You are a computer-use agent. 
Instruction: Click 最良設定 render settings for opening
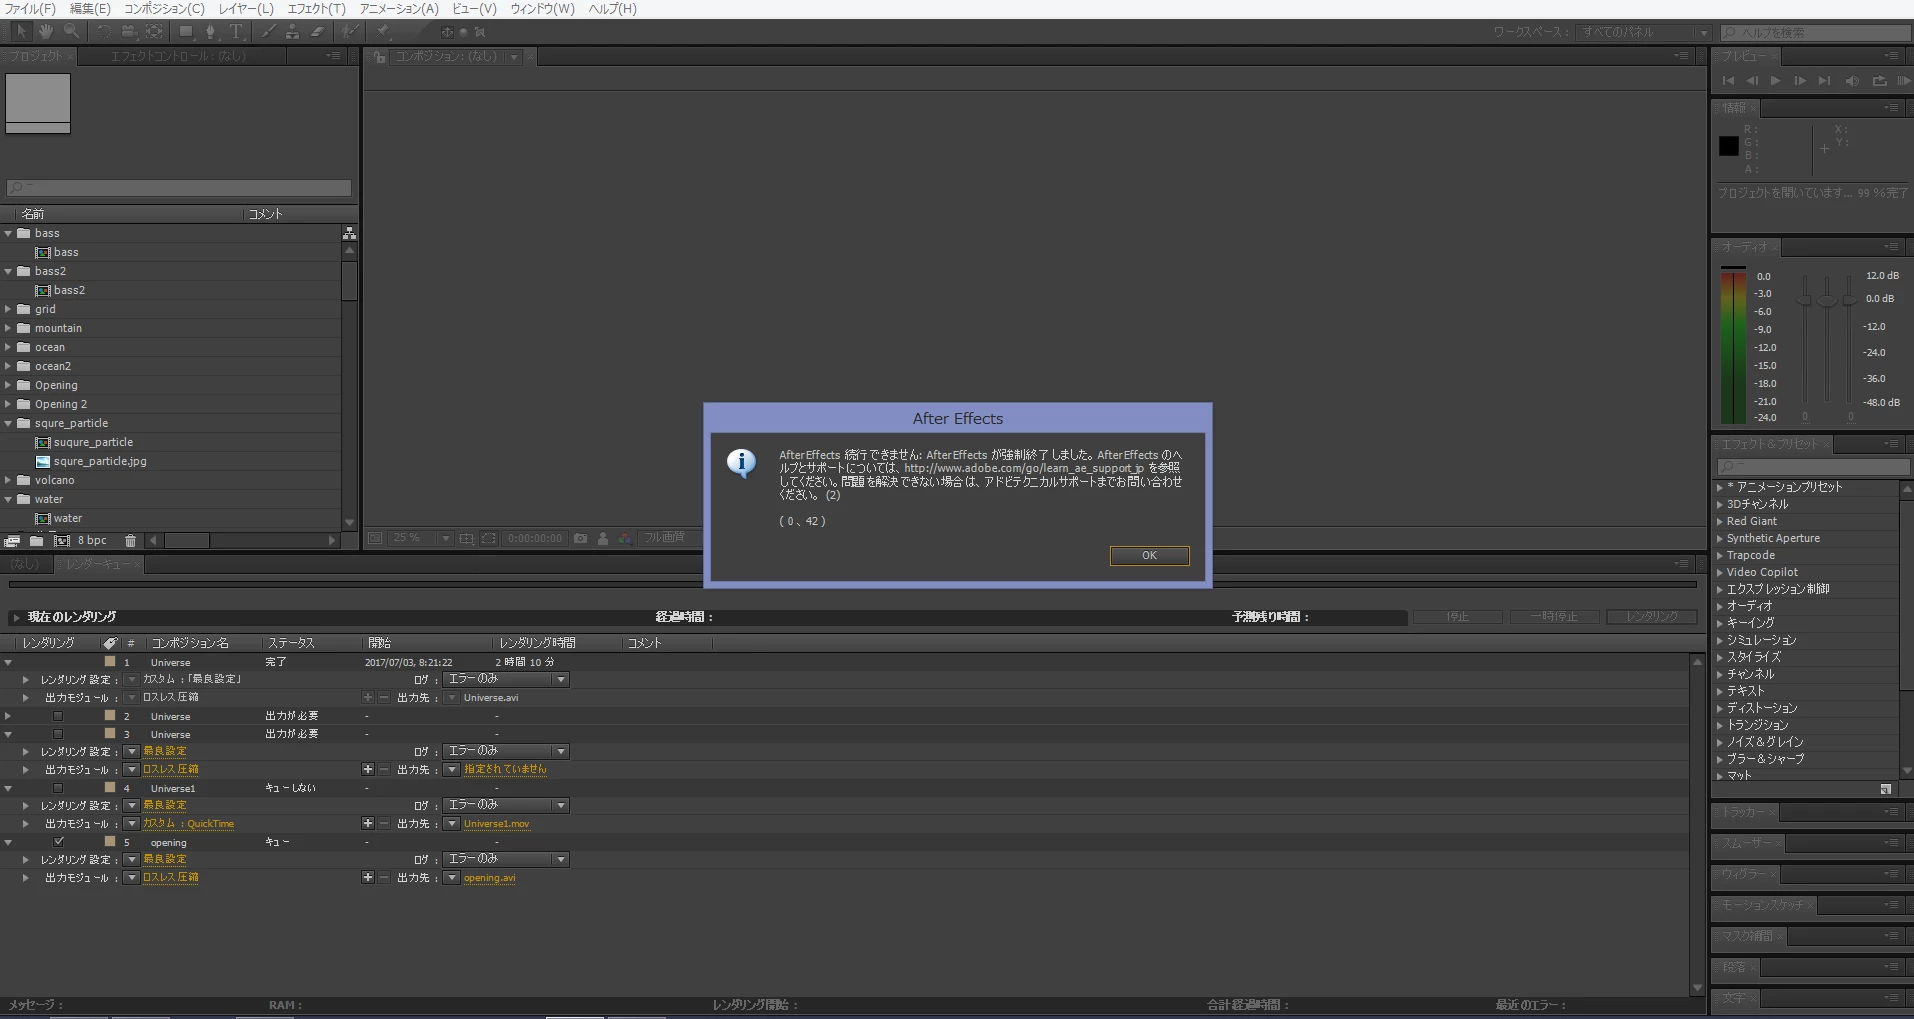pos(165,859)
